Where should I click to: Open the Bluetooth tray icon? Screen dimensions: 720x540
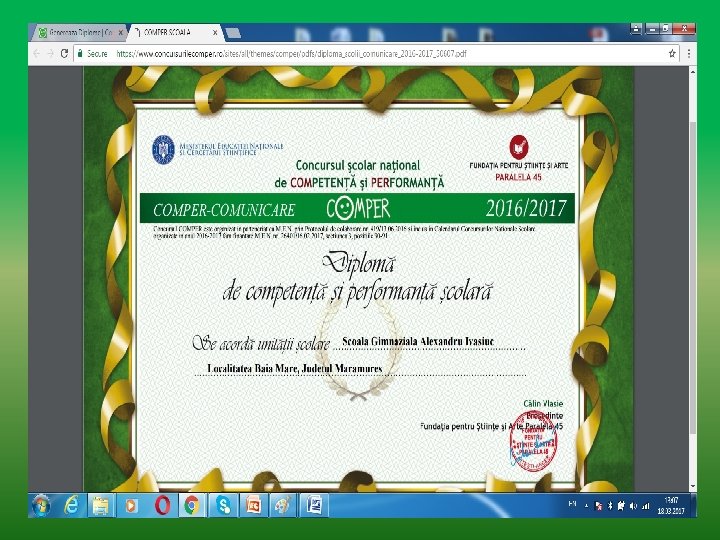[x=610, y=506]
